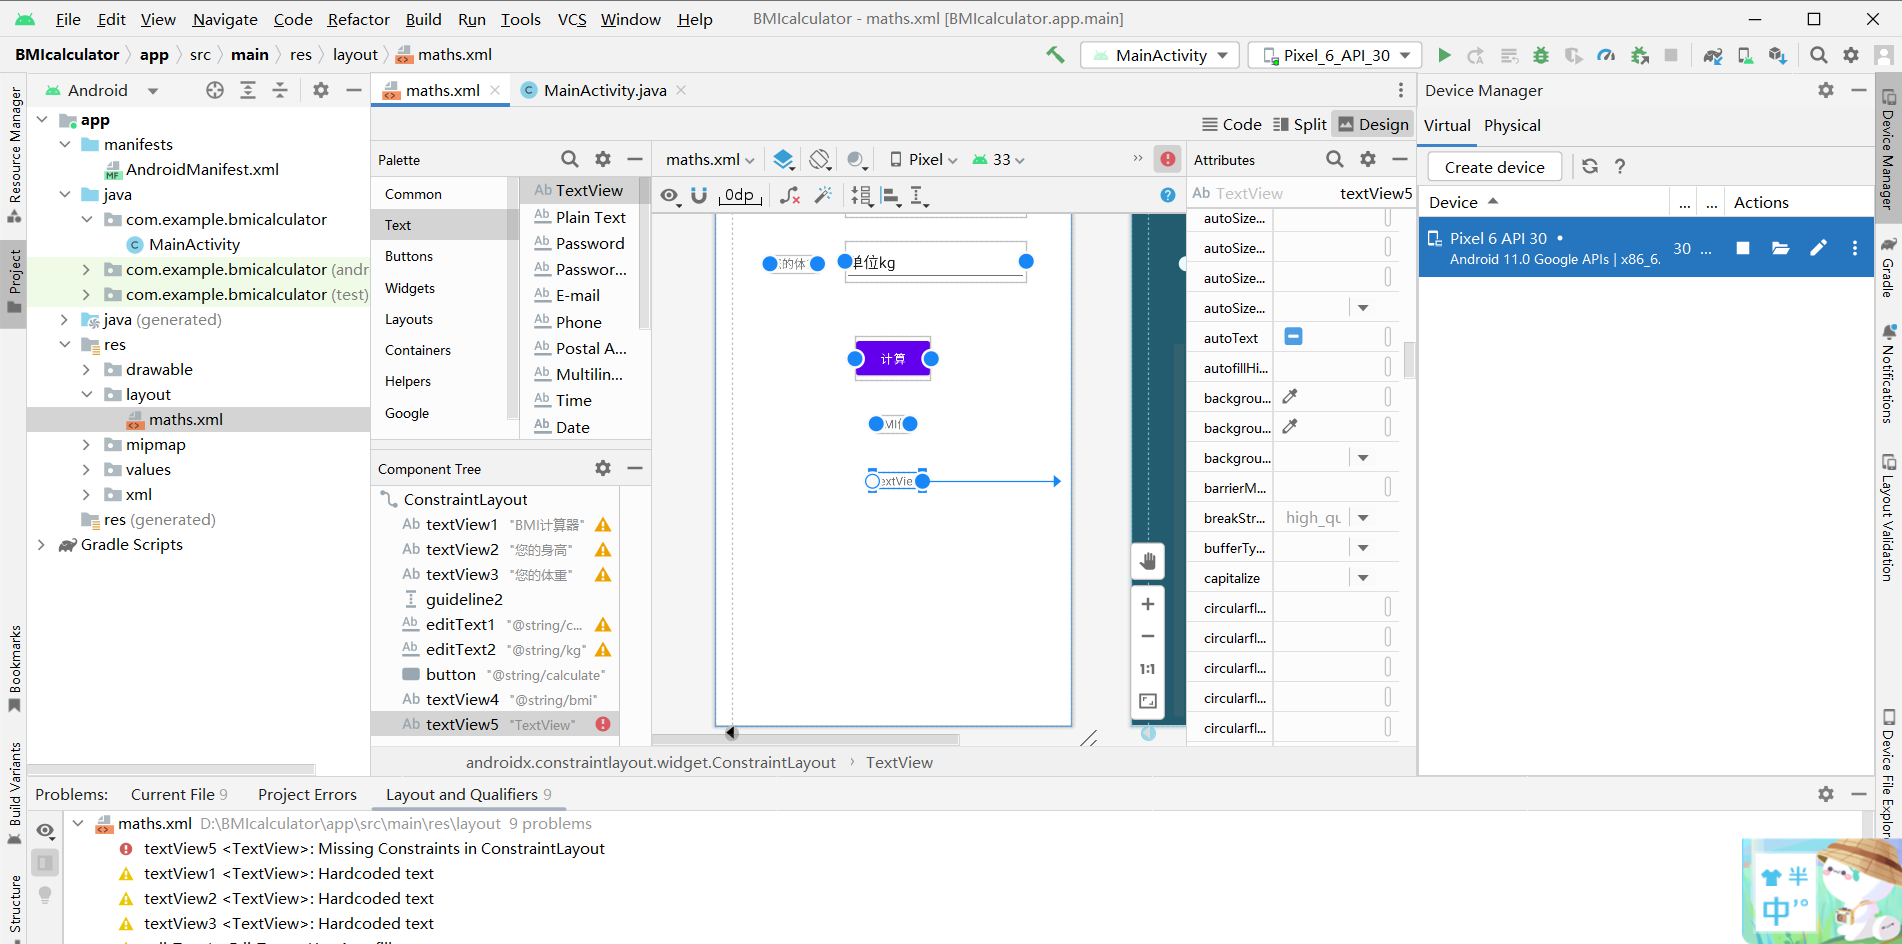The image size is (1902, 944).
Task: Switch editor to Split view
Action: pos(1300,124)
